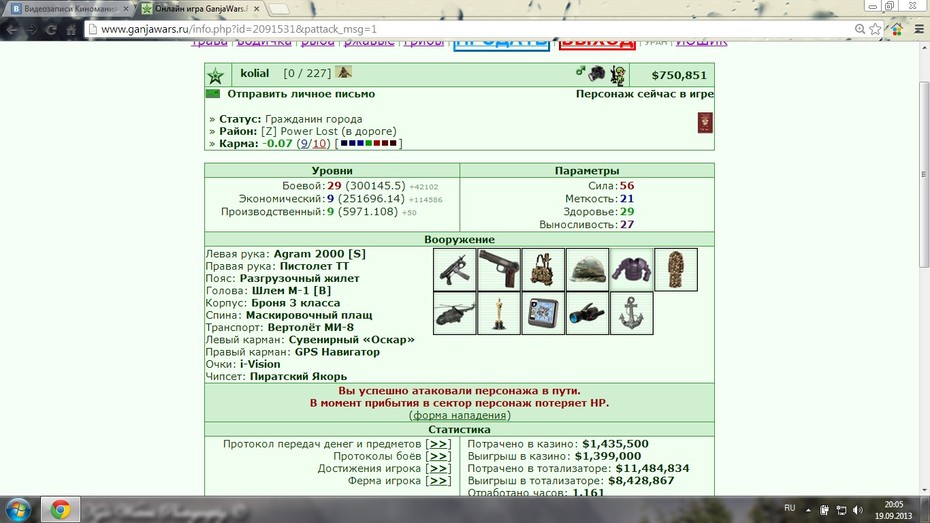Click Chrome's bookmark star icon
The image size is (930, 523).
coord(875,29)
